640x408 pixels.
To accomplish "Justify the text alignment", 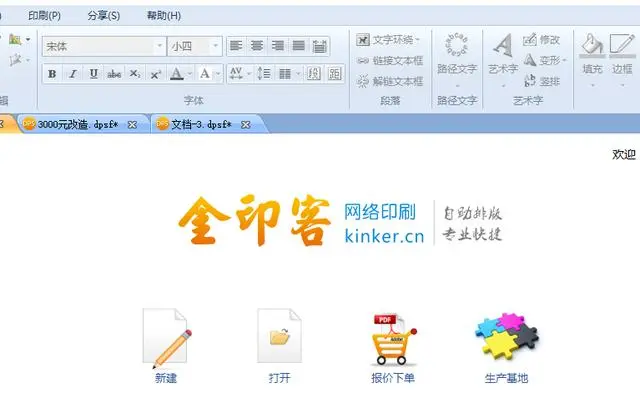I will [x=298, y=46].
